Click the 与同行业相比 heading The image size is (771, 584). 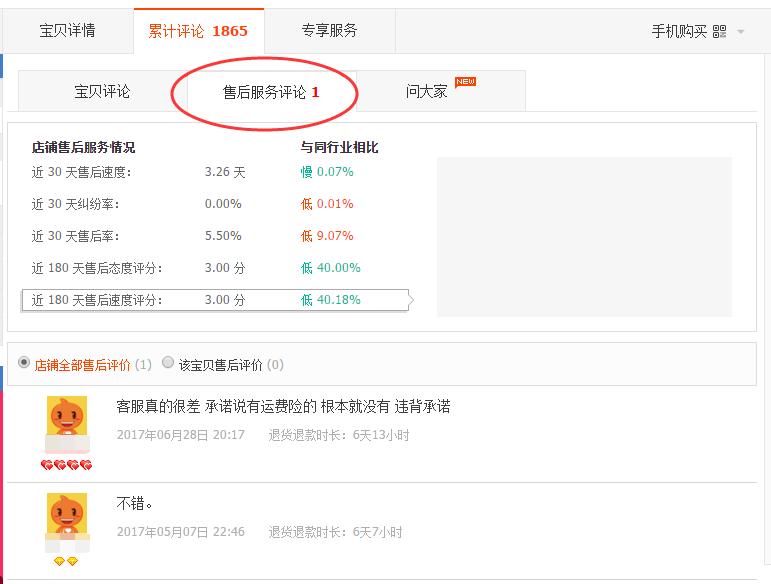click(339, 147)
